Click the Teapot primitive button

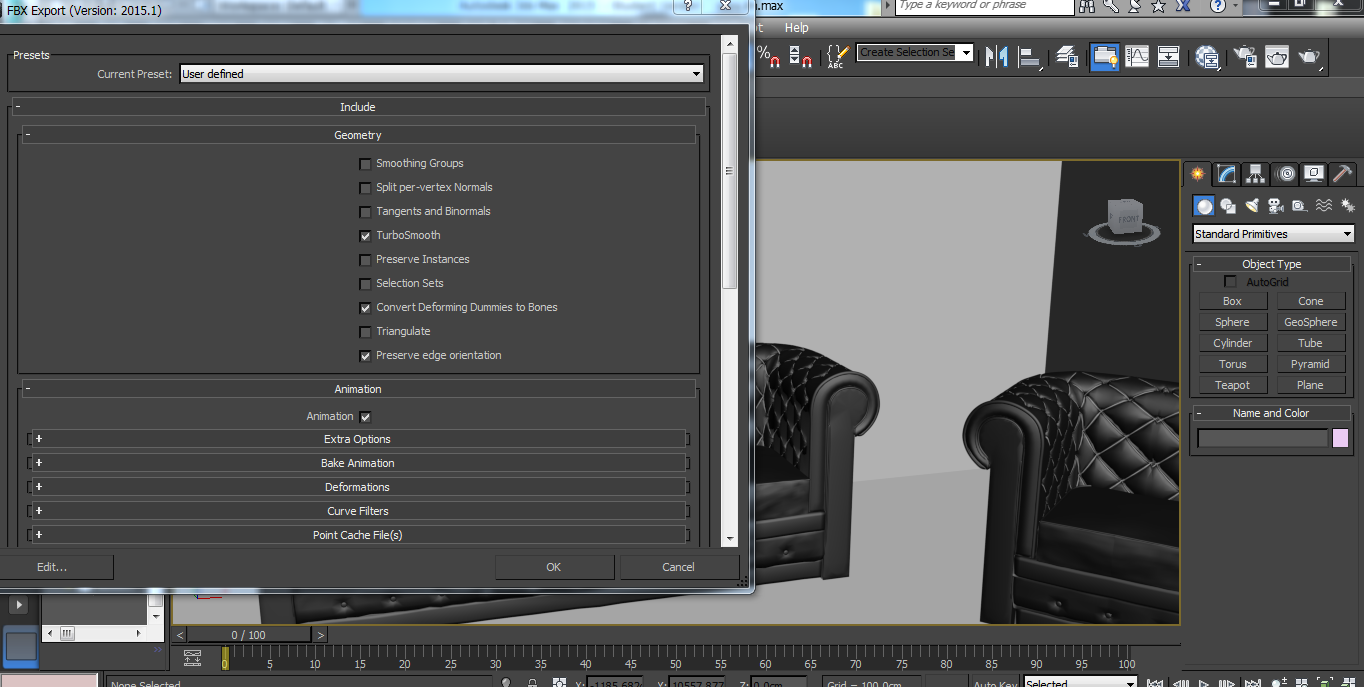coord(1232,385)
